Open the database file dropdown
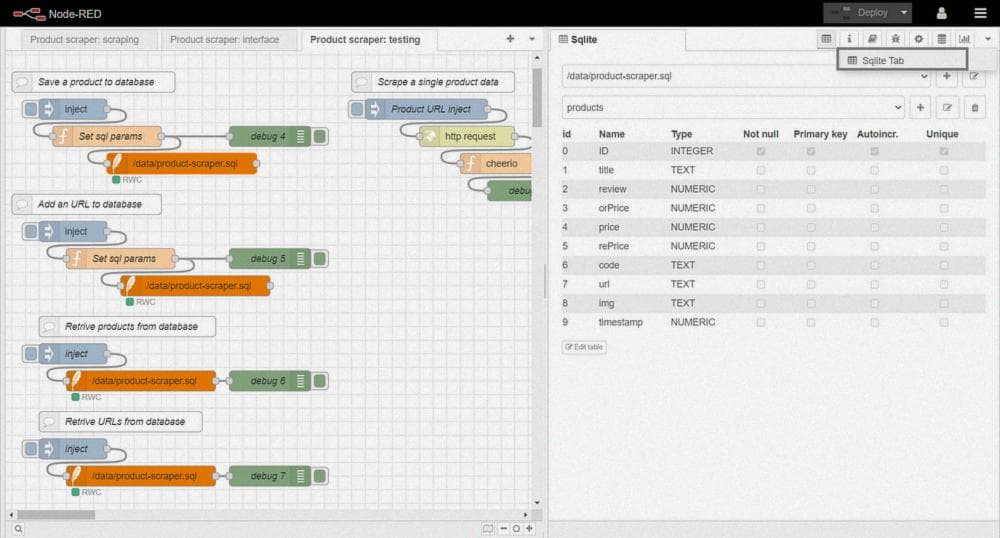This screenshot has width=1000, height=538. (746, 76)
